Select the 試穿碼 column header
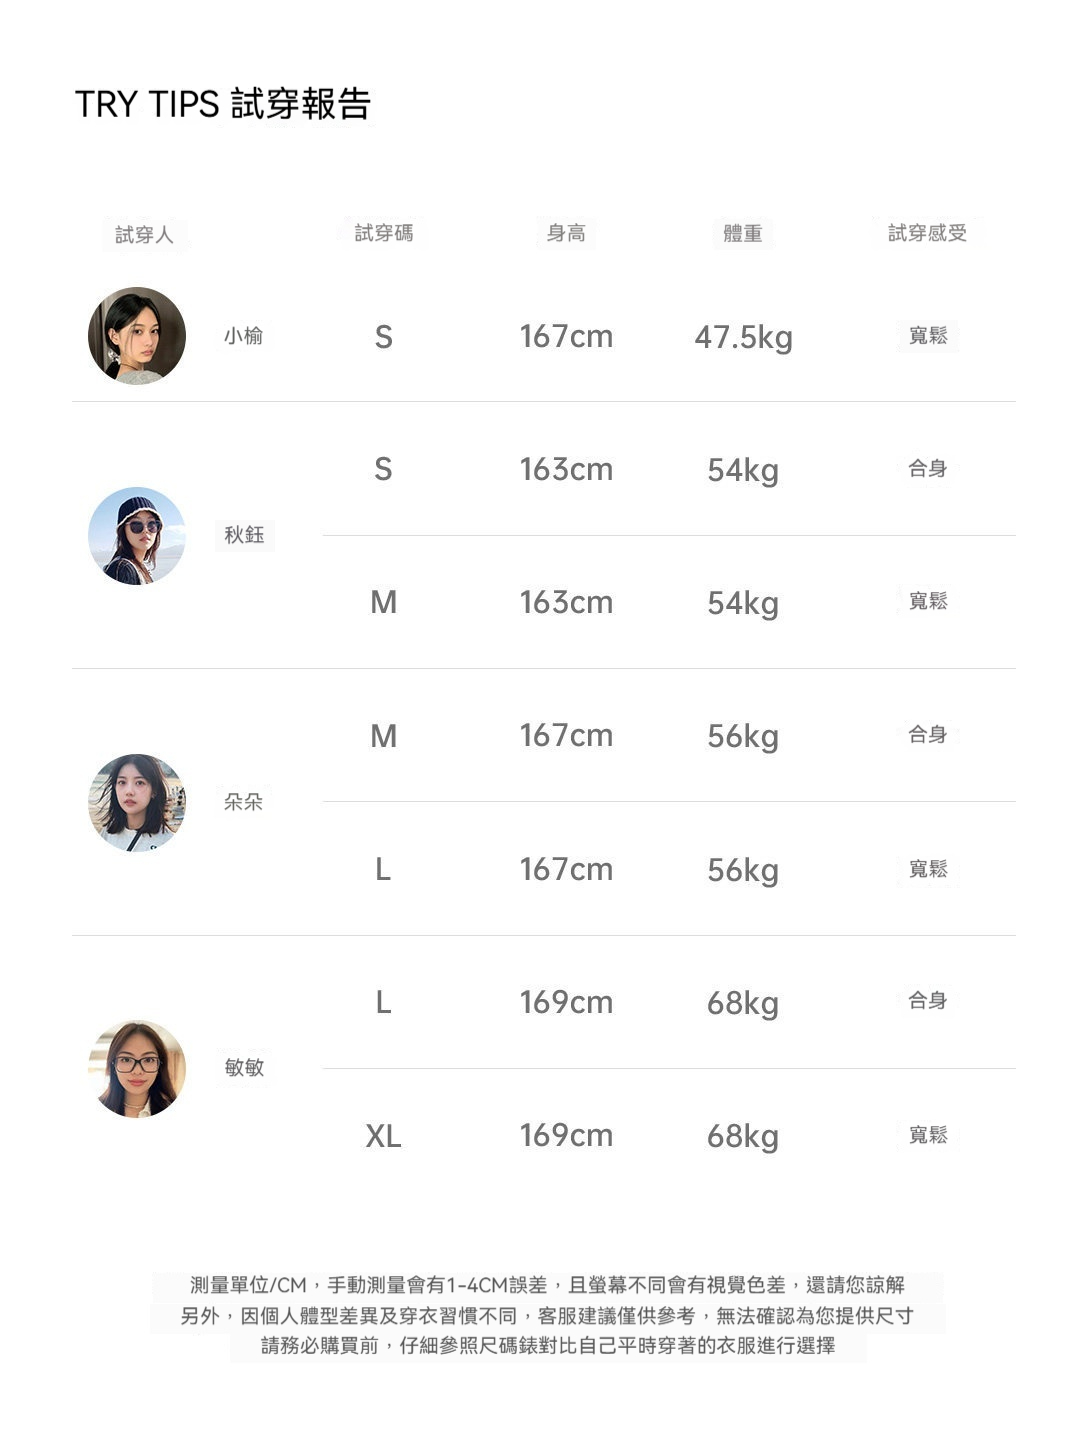 pos(383,233)
